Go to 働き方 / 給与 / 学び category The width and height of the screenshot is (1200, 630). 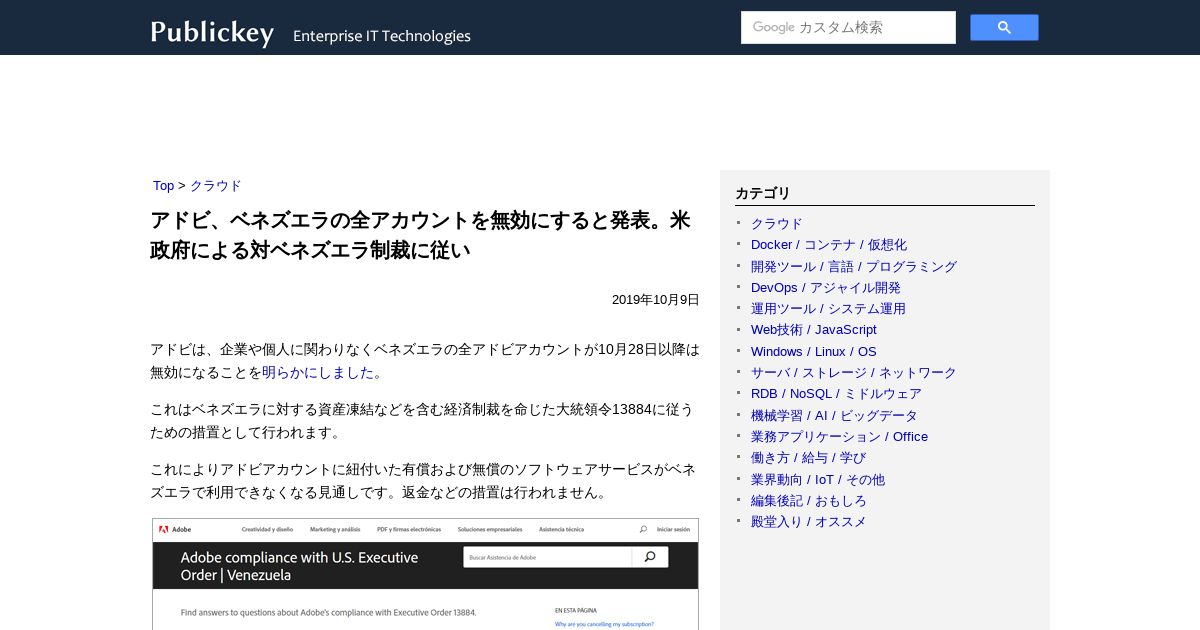809,457
